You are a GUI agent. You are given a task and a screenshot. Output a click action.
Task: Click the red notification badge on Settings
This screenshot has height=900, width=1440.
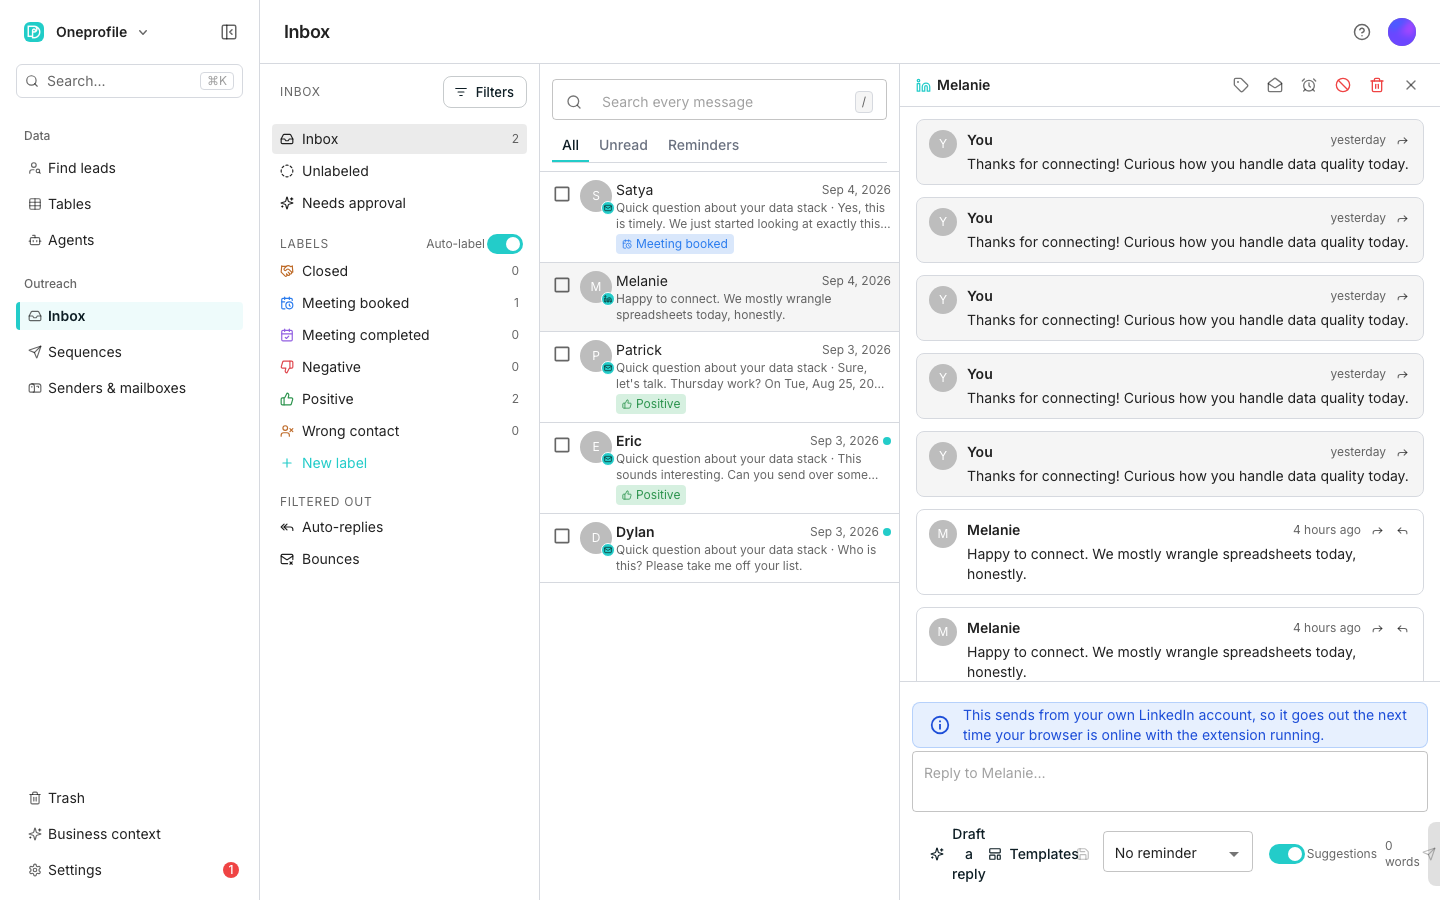point(231,870)
